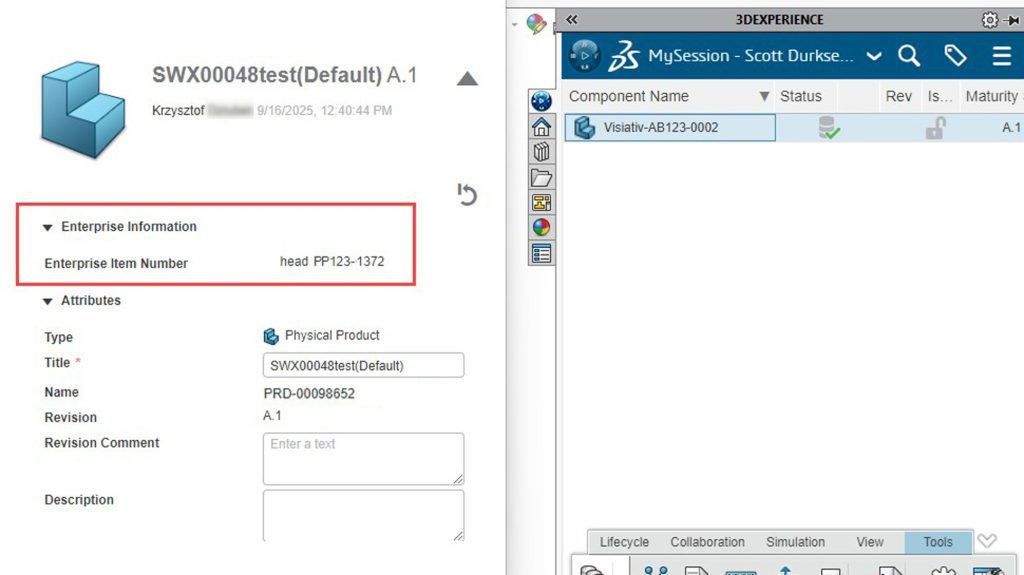This screenshot has height=575, width=1024.
Task: Collapse the Enterprise Information section
Action: tap(47, 227)
